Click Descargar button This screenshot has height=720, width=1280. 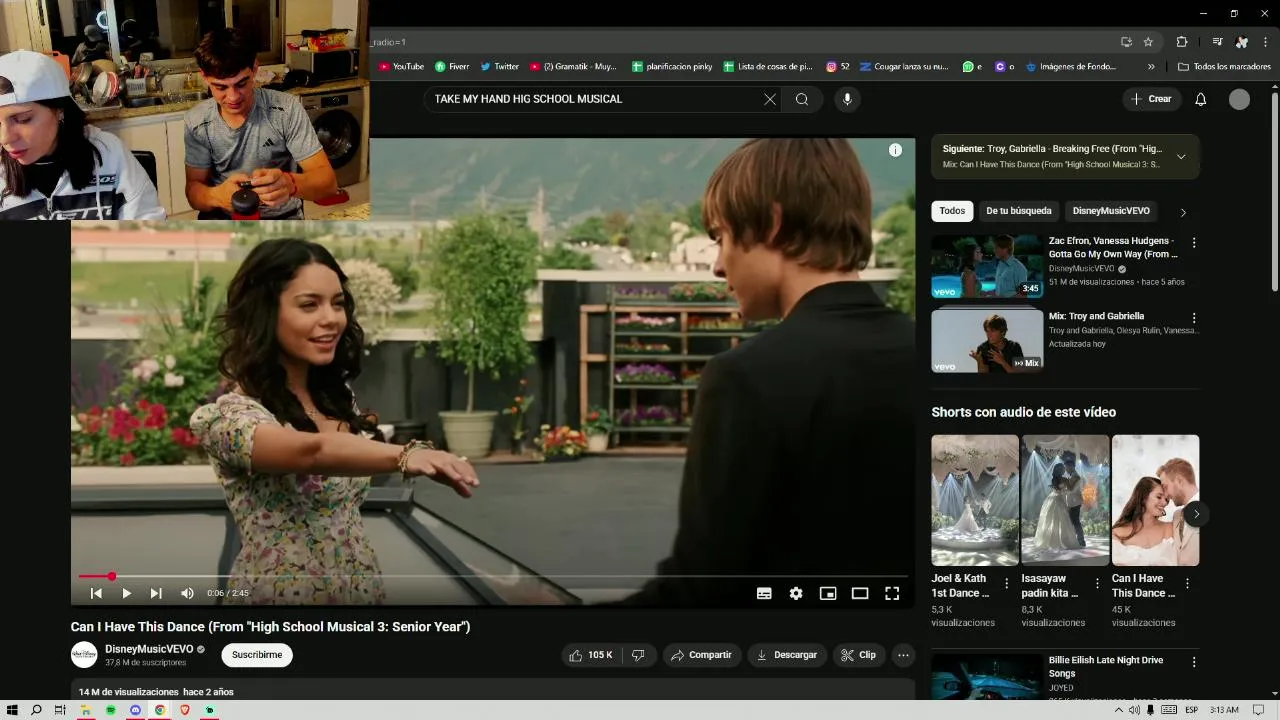[x=787, y=655]
